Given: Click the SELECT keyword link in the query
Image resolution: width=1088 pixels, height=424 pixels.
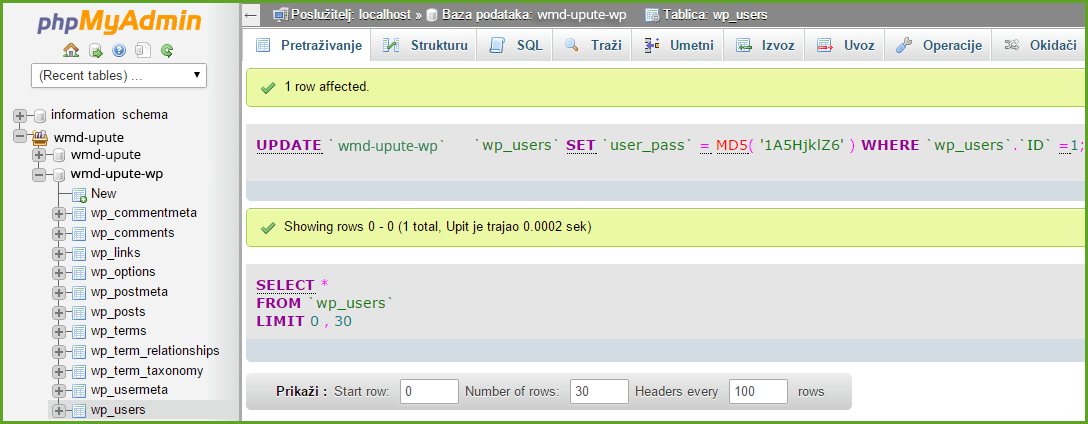Looking at the screenshot, I should [285, 285].
